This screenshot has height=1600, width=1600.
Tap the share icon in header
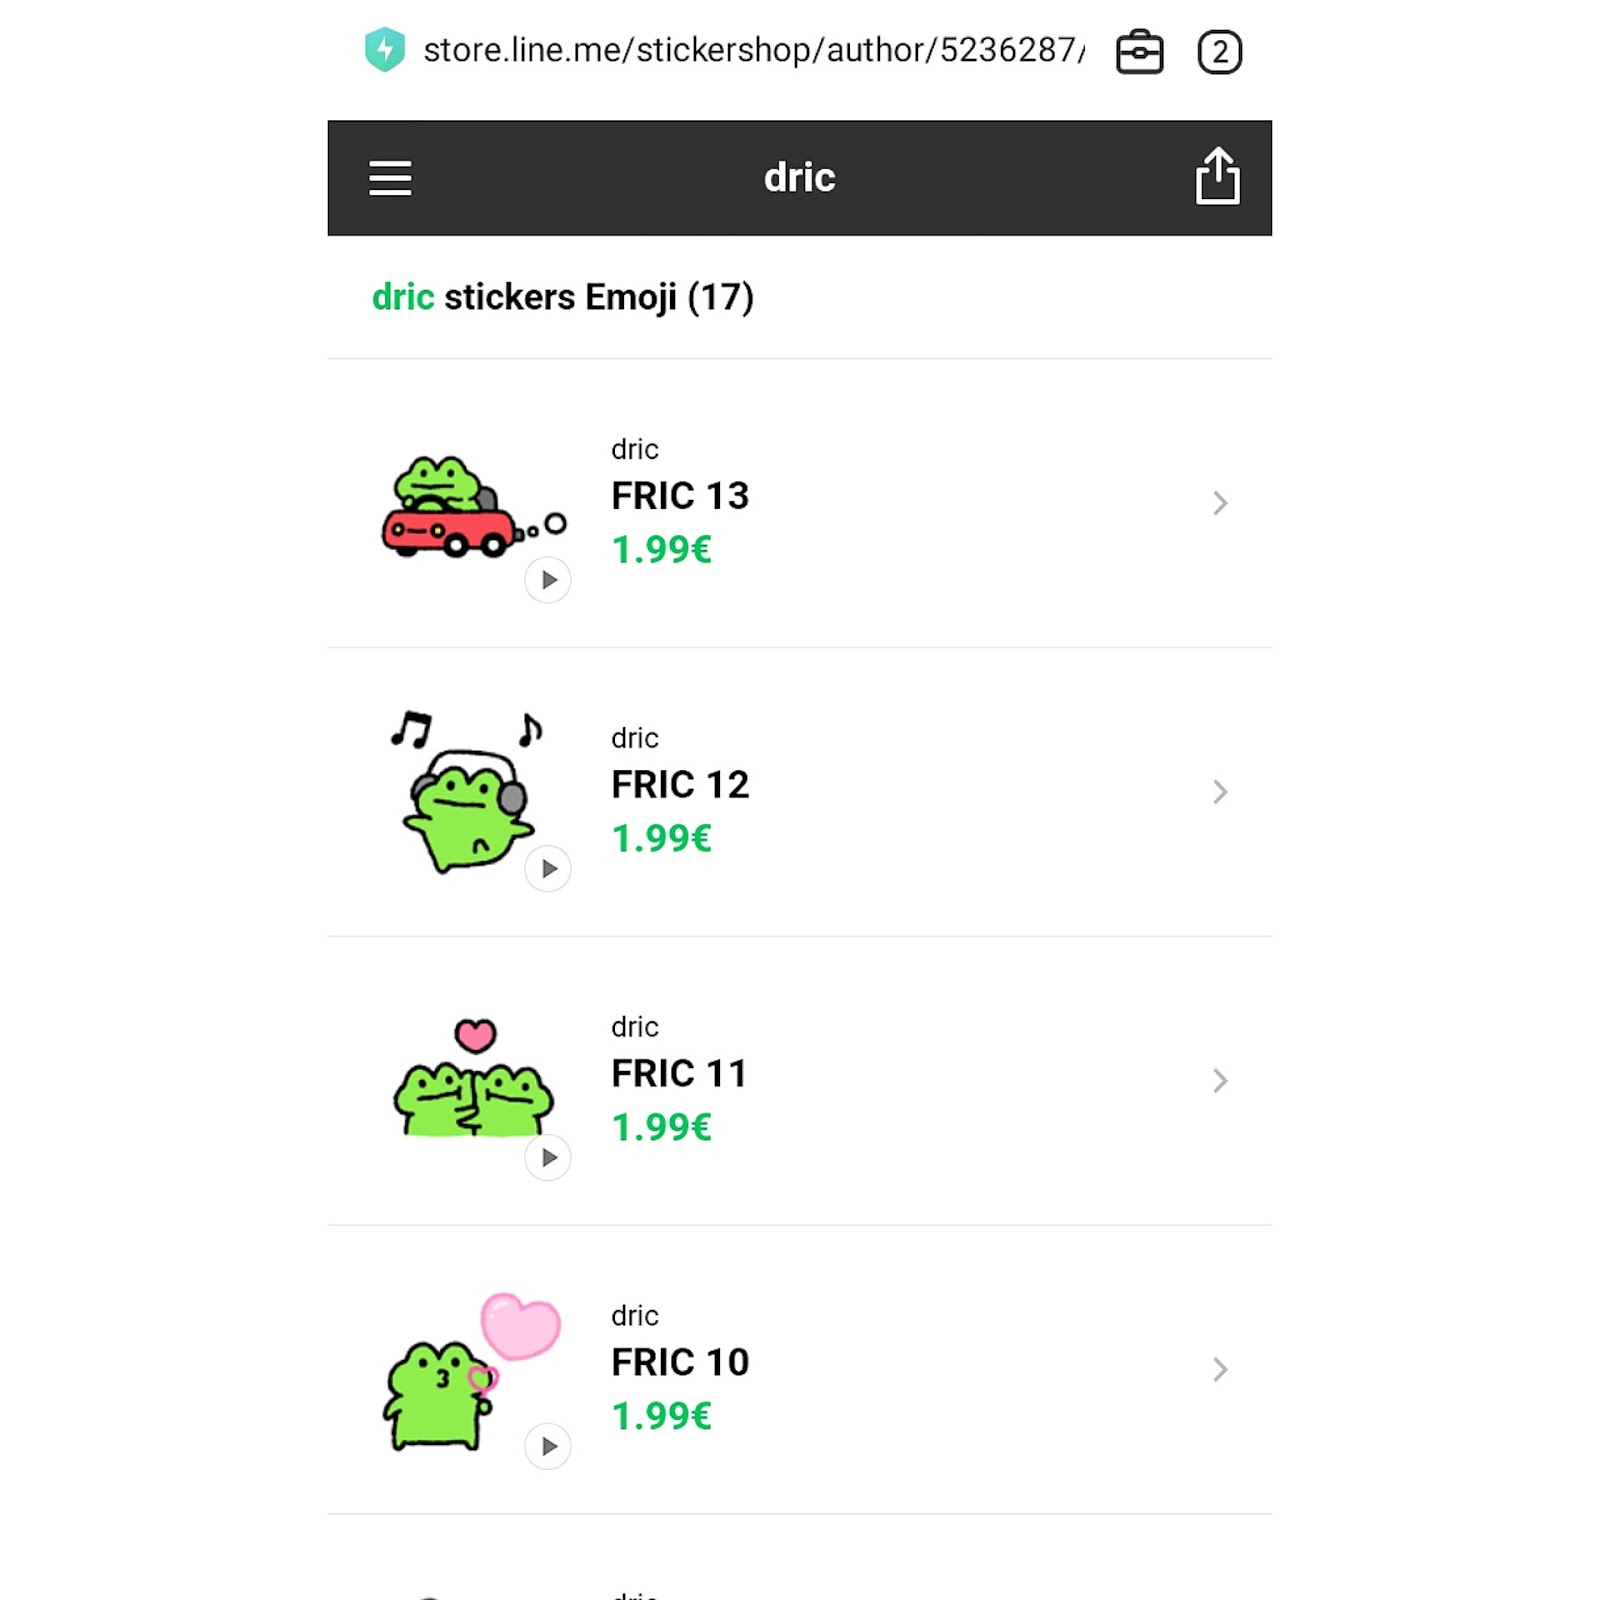coord(1217,177)
